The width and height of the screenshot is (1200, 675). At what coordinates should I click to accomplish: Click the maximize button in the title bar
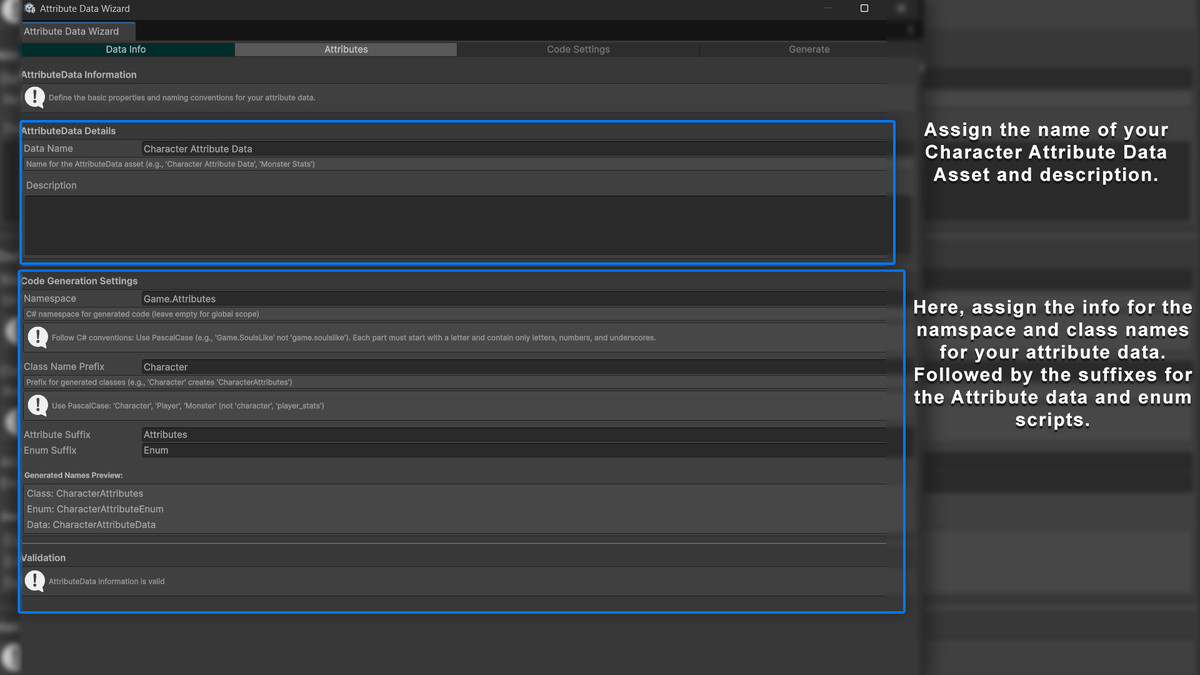pos(864,8)
